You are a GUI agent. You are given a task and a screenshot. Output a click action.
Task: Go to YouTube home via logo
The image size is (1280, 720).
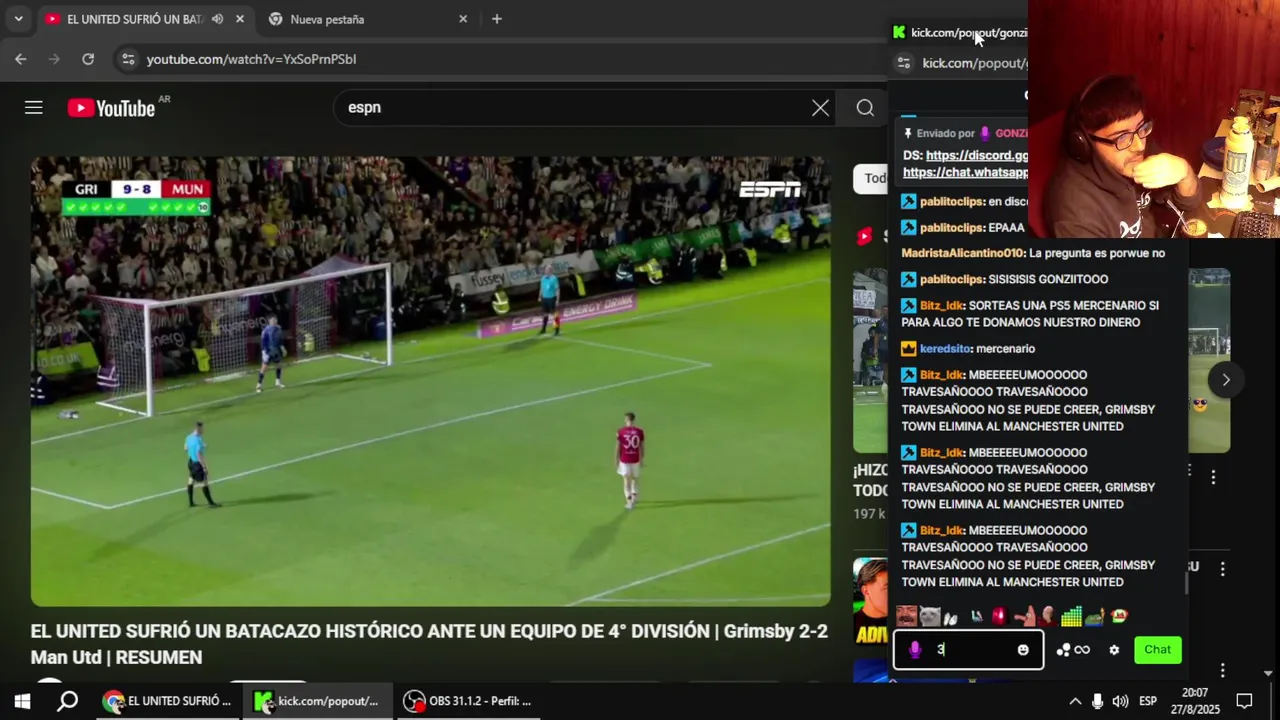tap(111, 108)
